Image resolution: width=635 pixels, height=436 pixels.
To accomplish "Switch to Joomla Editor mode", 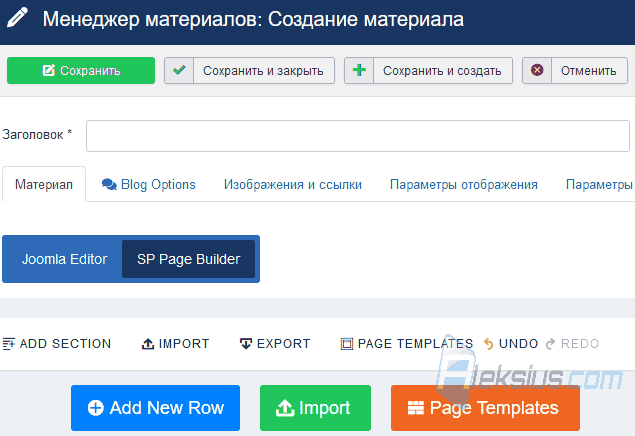I will point(64,259).
